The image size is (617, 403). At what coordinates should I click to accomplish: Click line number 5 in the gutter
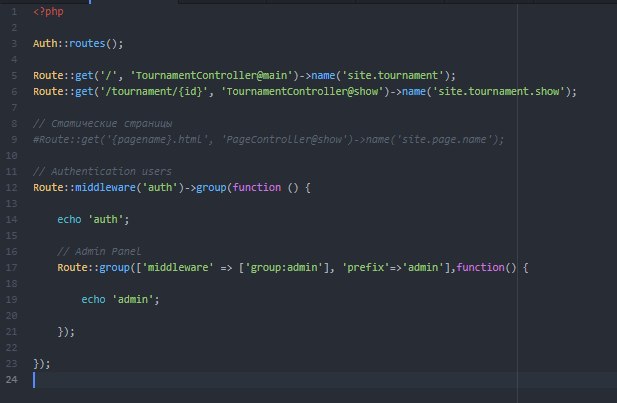click(x=14, y=76)
